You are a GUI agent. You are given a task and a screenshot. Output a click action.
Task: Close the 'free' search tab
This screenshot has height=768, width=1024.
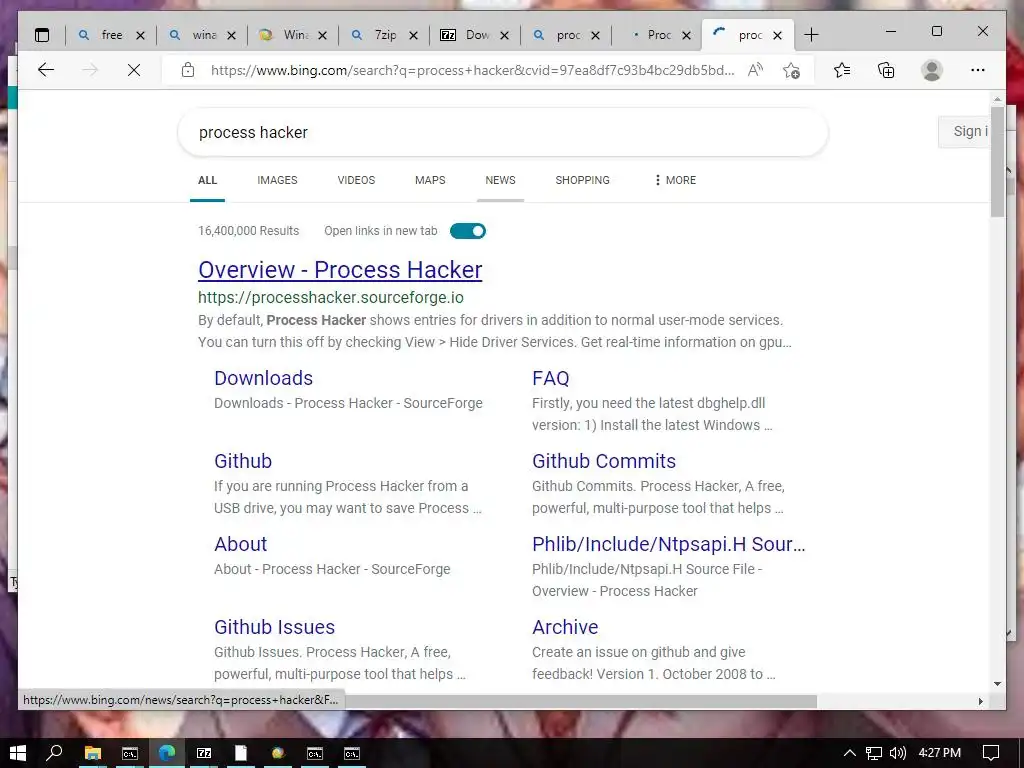(x=140, y=35)
